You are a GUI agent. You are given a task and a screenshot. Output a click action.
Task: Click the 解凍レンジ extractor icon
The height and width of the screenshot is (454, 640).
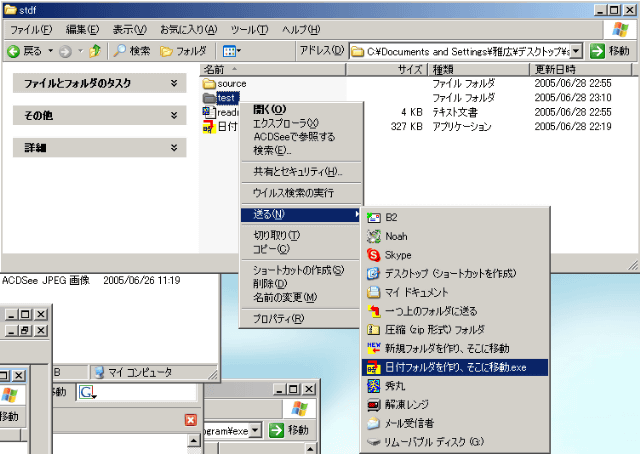375,404
